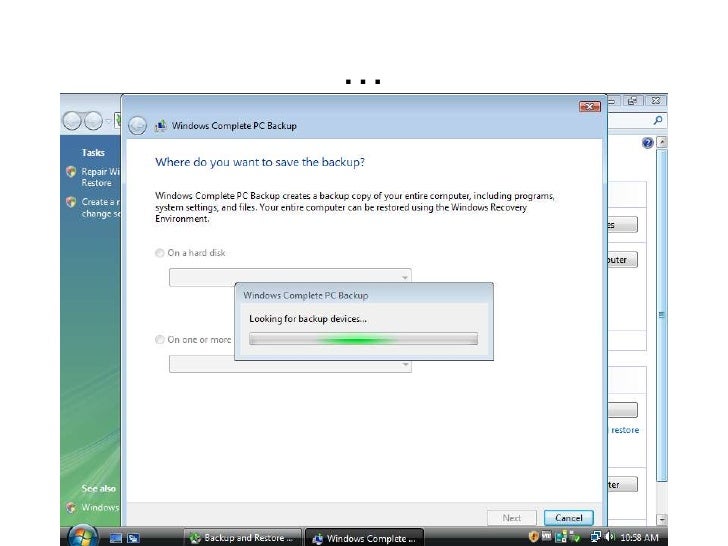Click Switch Between Windows quick launch icon
The image size is (728, 546).
tap(134, 538)
